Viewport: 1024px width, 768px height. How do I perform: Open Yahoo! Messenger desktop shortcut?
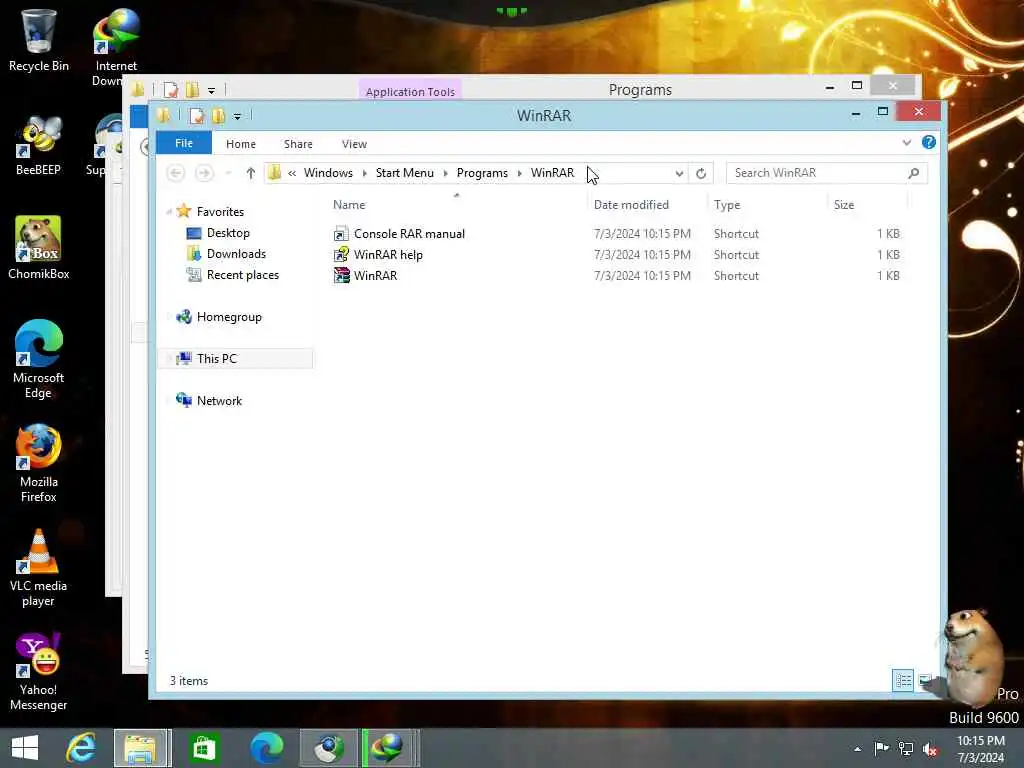click(39, 671)
